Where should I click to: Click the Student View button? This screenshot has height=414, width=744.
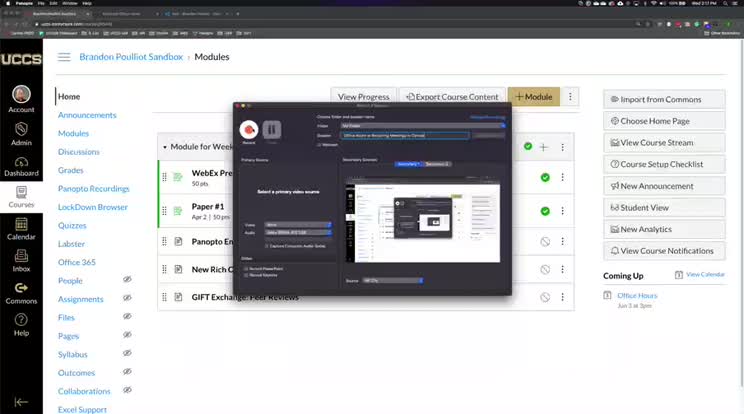(x=664, y=208)
